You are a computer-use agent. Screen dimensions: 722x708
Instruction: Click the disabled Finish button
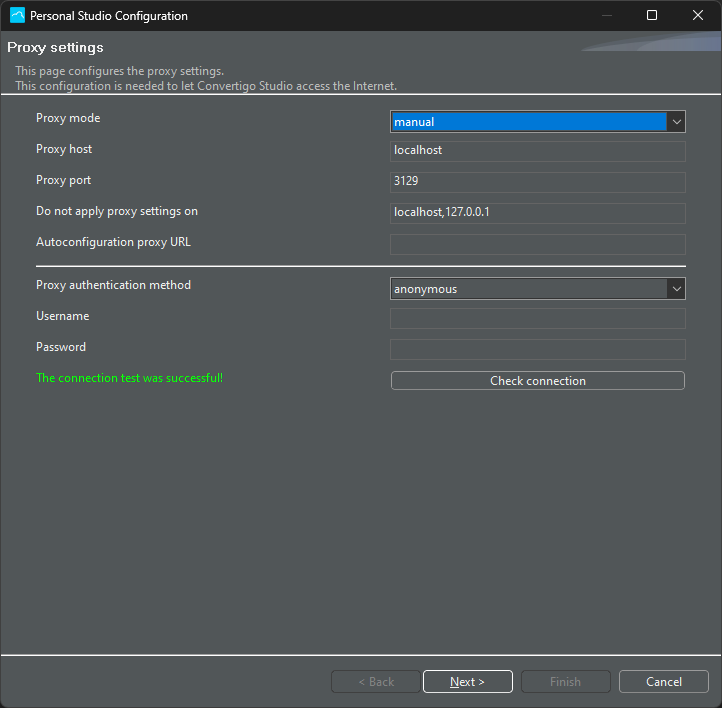(x=565, y=682)
